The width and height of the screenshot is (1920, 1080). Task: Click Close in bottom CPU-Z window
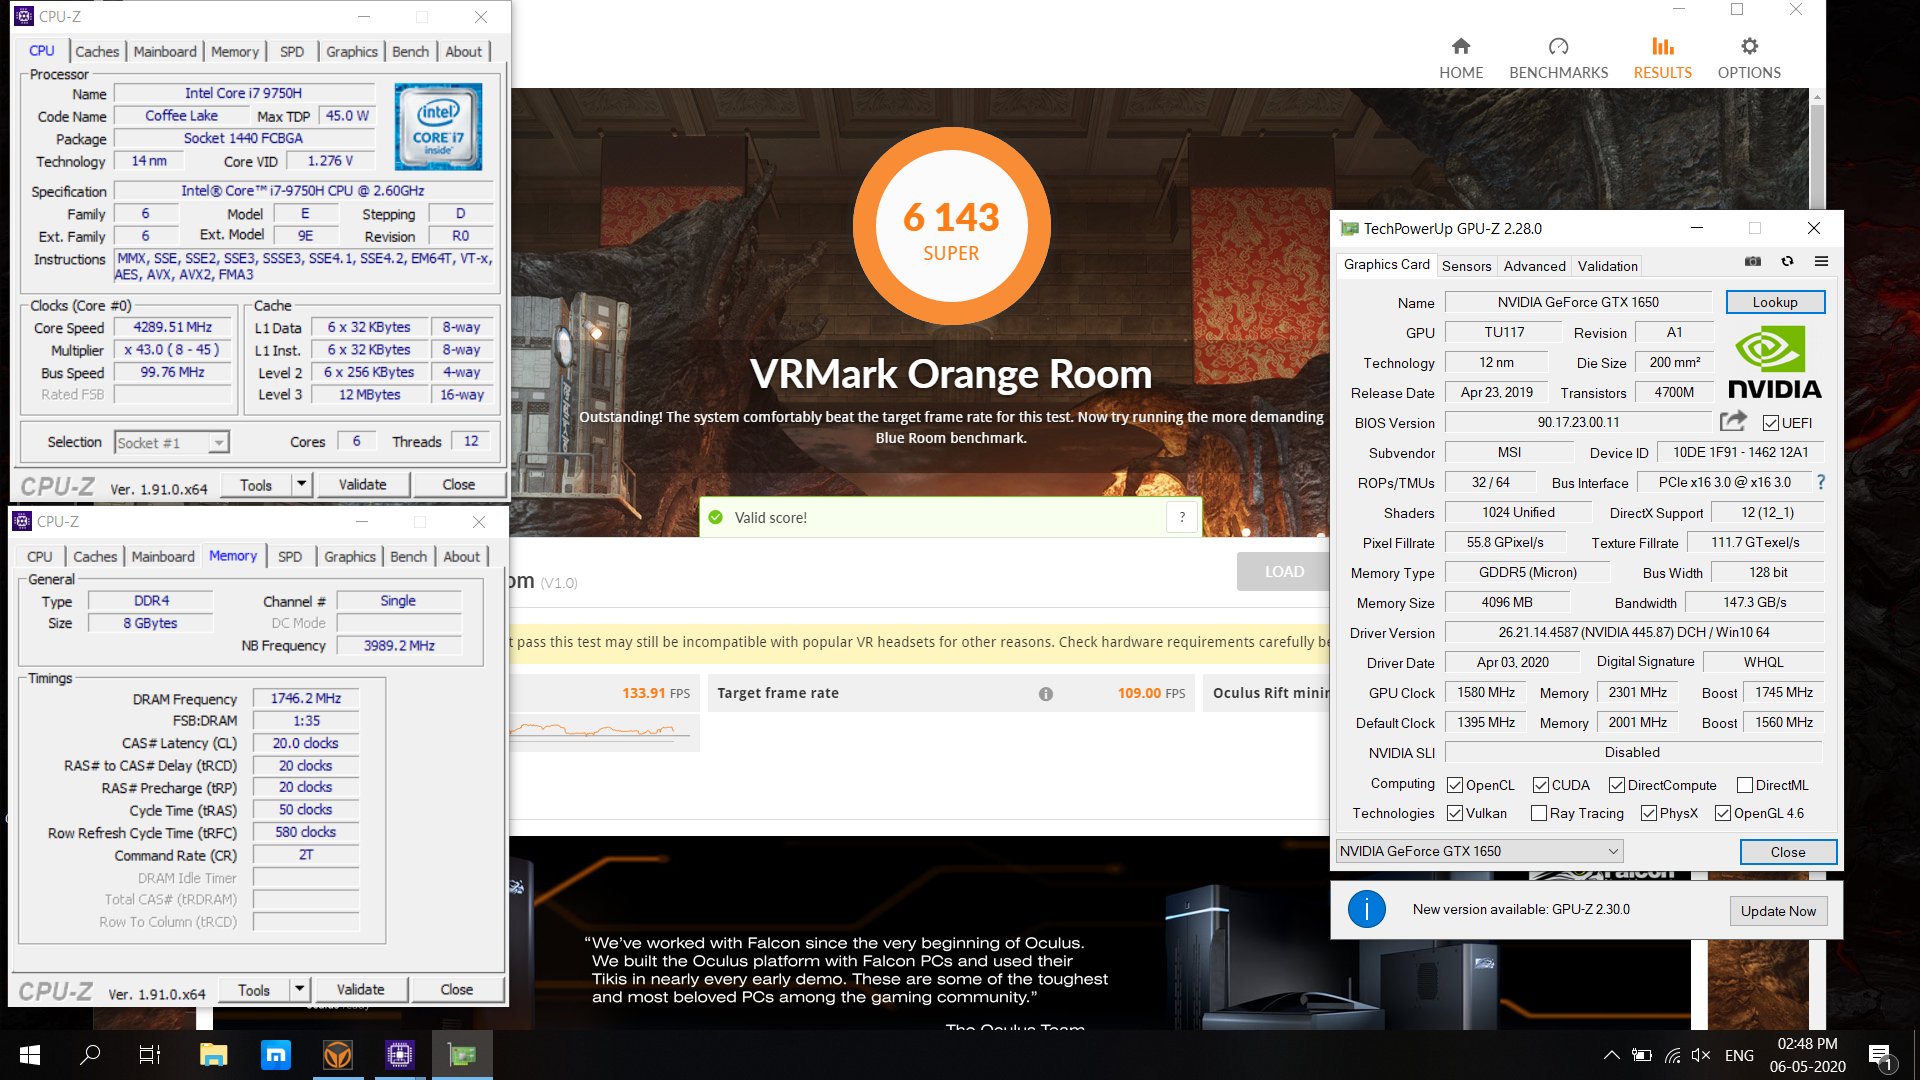pyautogui.click(x=457, y=990)
